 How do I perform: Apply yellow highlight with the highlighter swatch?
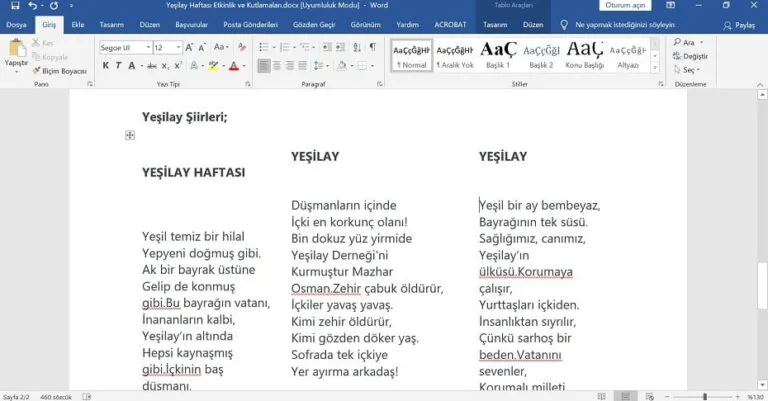click(x=213, y=66)
